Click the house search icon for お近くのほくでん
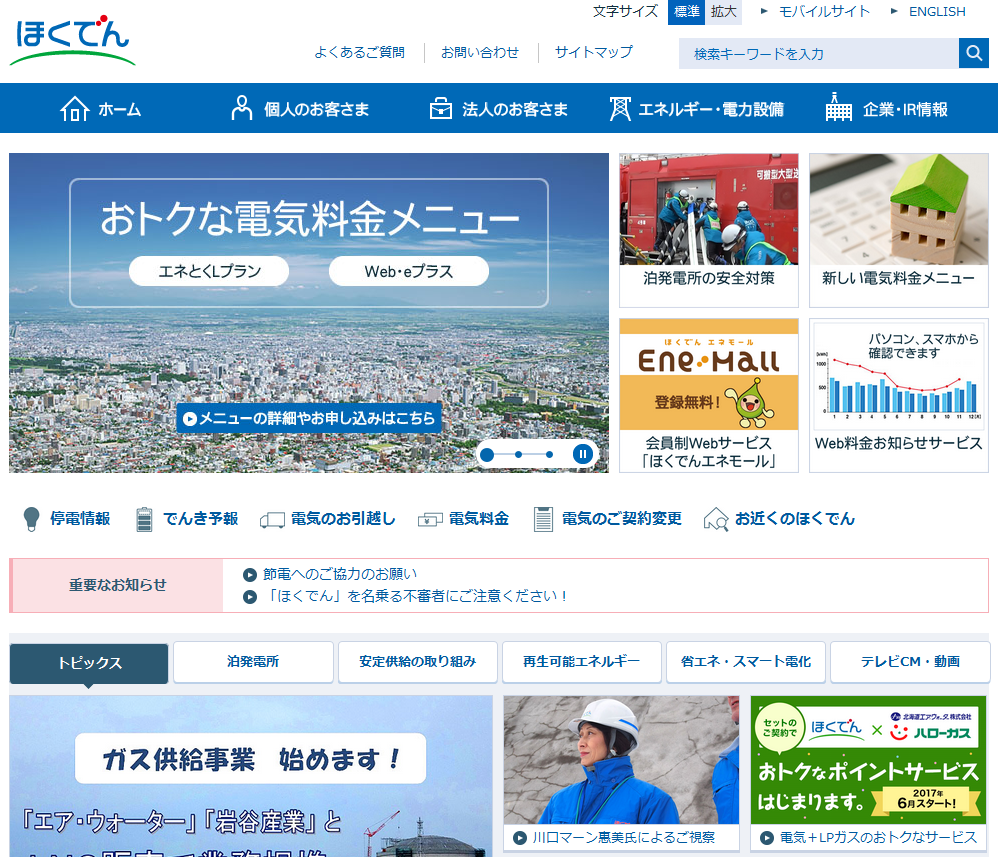 coord(716,520)
